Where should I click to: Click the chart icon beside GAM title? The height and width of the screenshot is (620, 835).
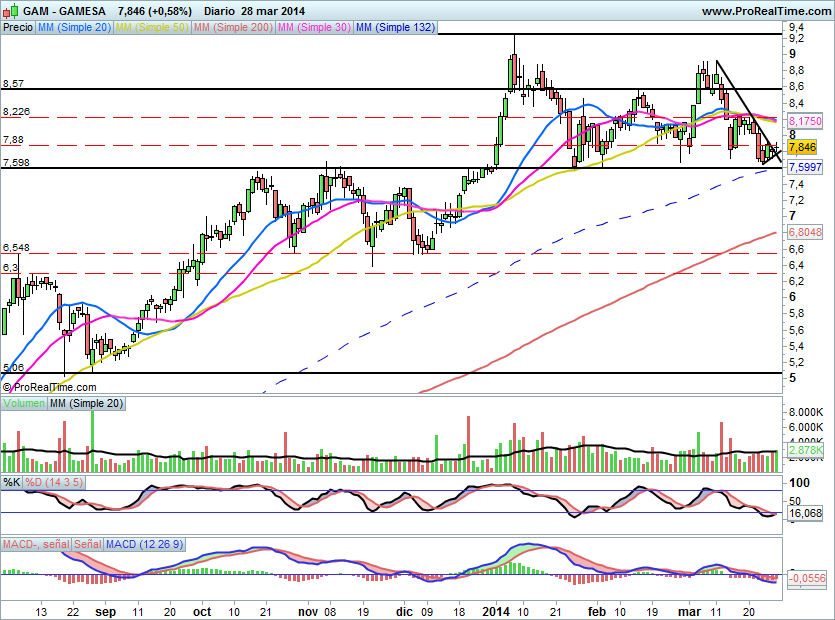pos(11,10)
